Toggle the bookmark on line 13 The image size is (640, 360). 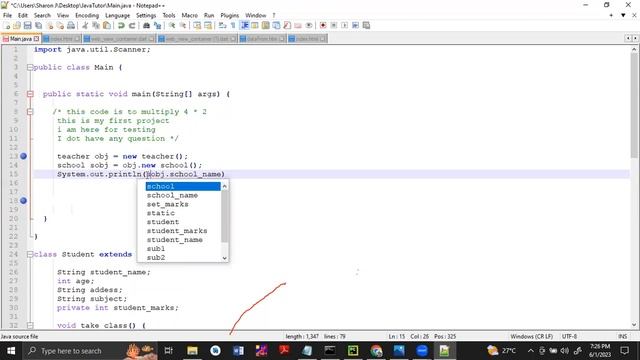point(23,156)
